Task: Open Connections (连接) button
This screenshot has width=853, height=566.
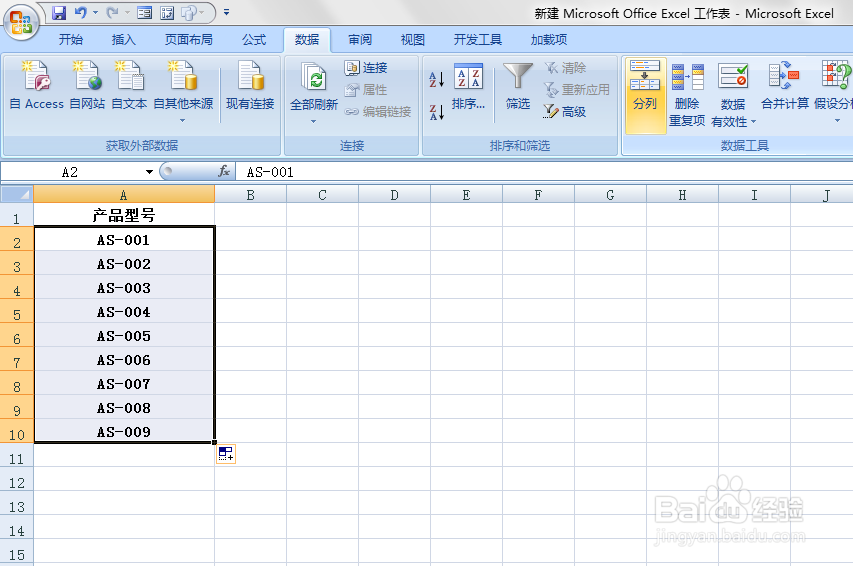Action: pos(366,67)
